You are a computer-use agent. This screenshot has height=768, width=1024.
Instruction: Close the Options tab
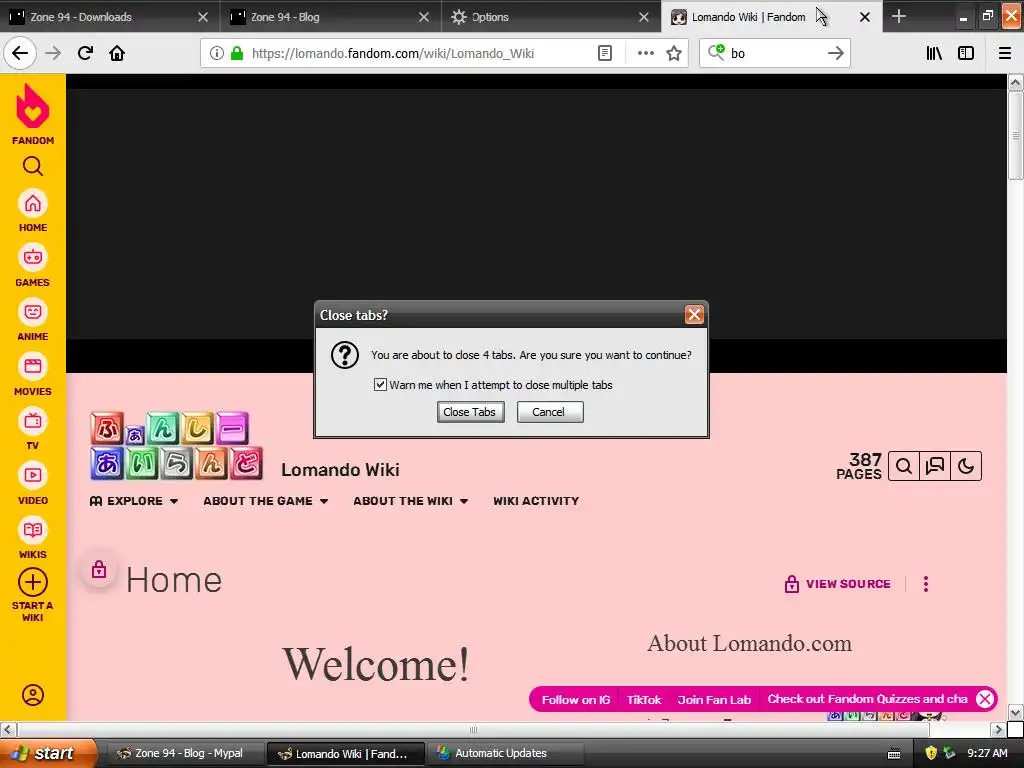click(x=644, y=17)
